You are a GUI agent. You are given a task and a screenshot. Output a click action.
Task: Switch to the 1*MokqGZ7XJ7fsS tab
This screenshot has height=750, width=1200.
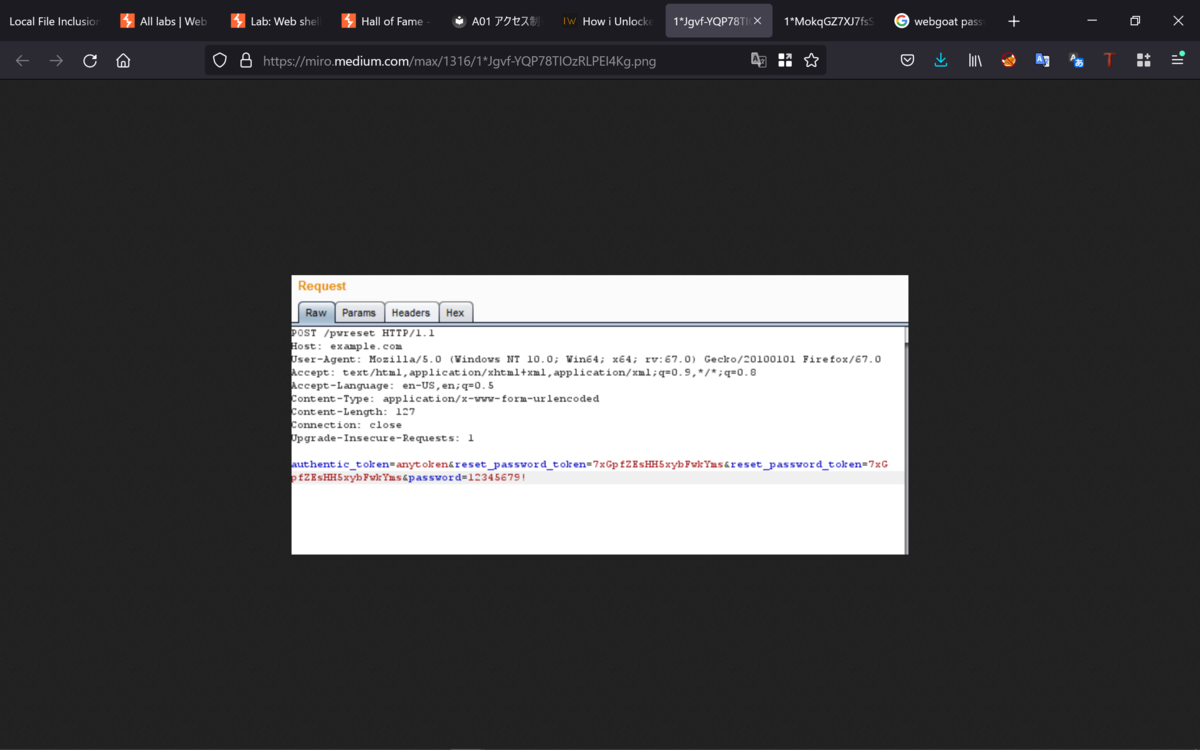tap(829, 21)
